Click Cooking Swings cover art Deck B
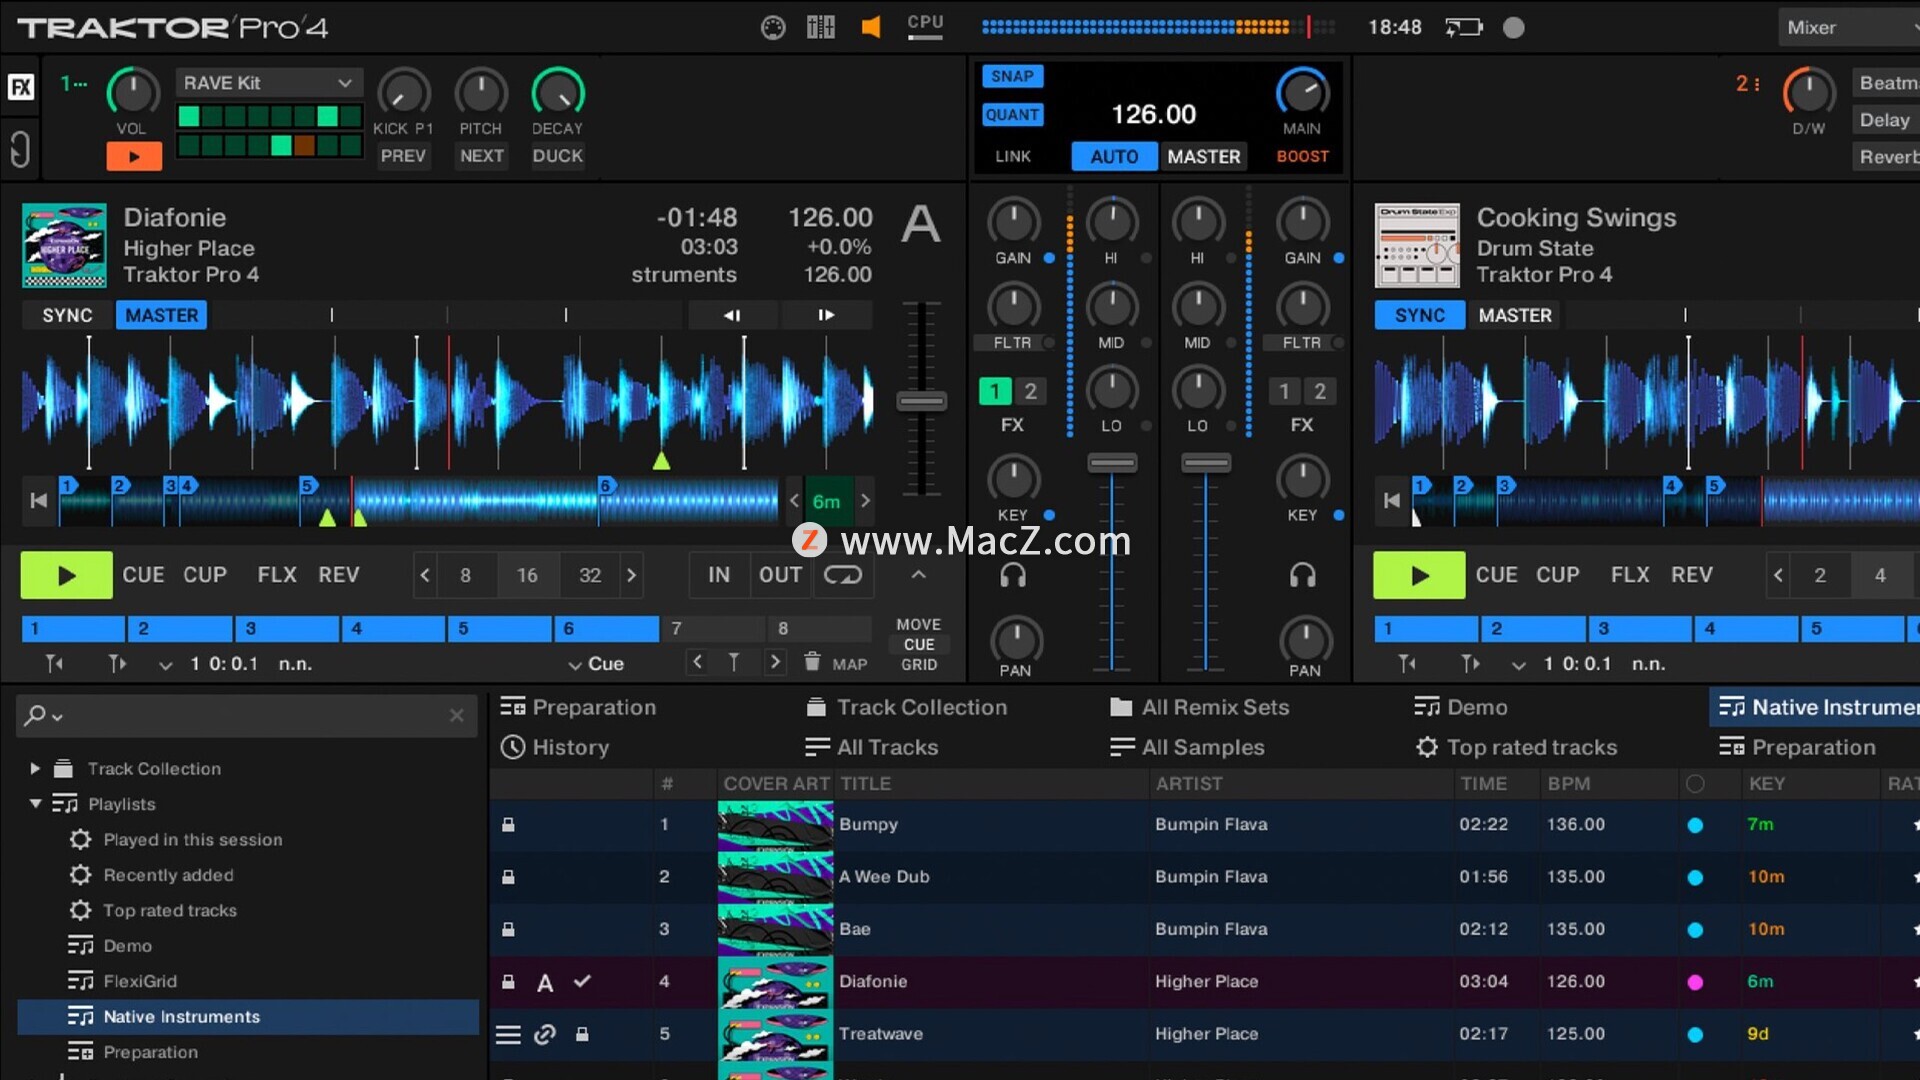The width and height of the screenshot is (1920, 1080). (x=1417, y=246)
